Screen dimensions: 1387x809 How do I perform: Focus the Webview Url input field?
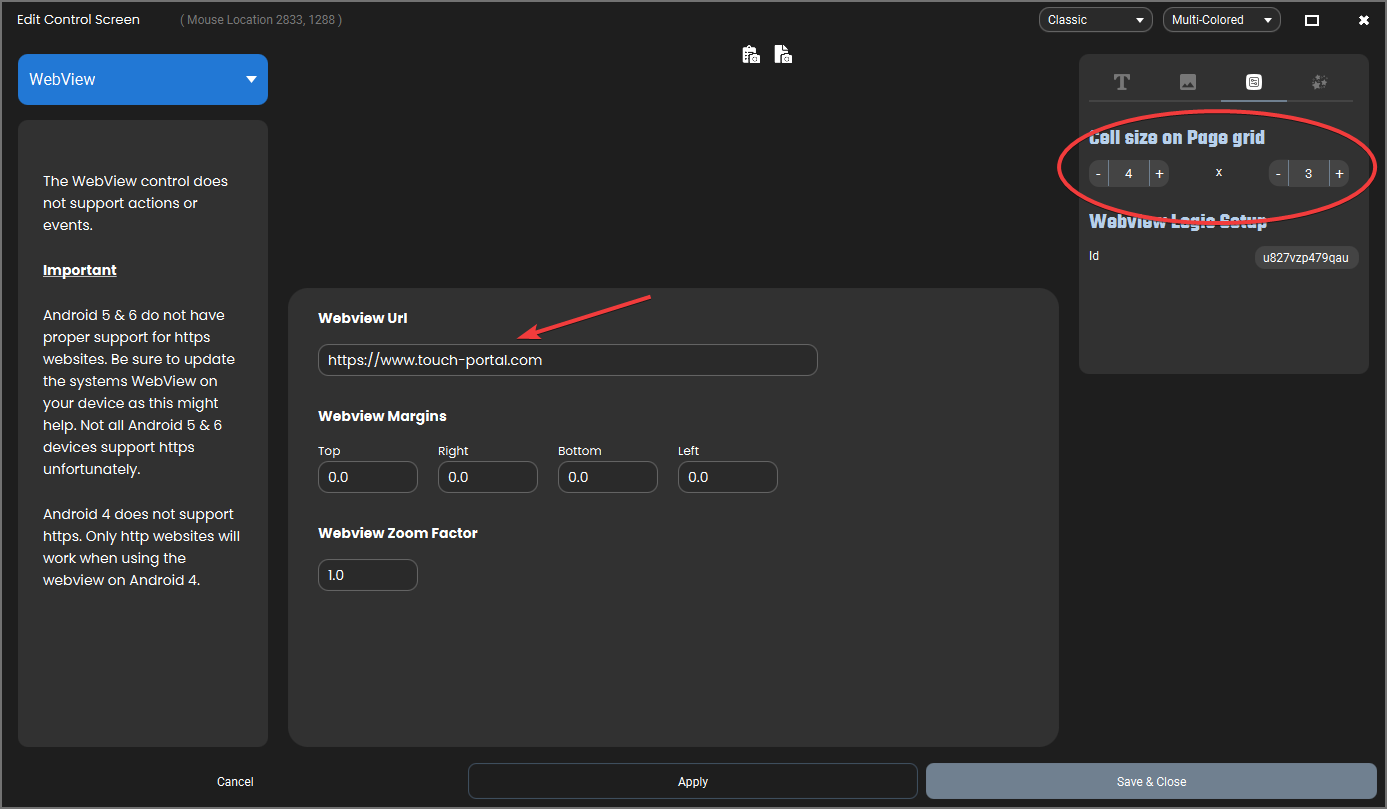click(x=568, y=360)
